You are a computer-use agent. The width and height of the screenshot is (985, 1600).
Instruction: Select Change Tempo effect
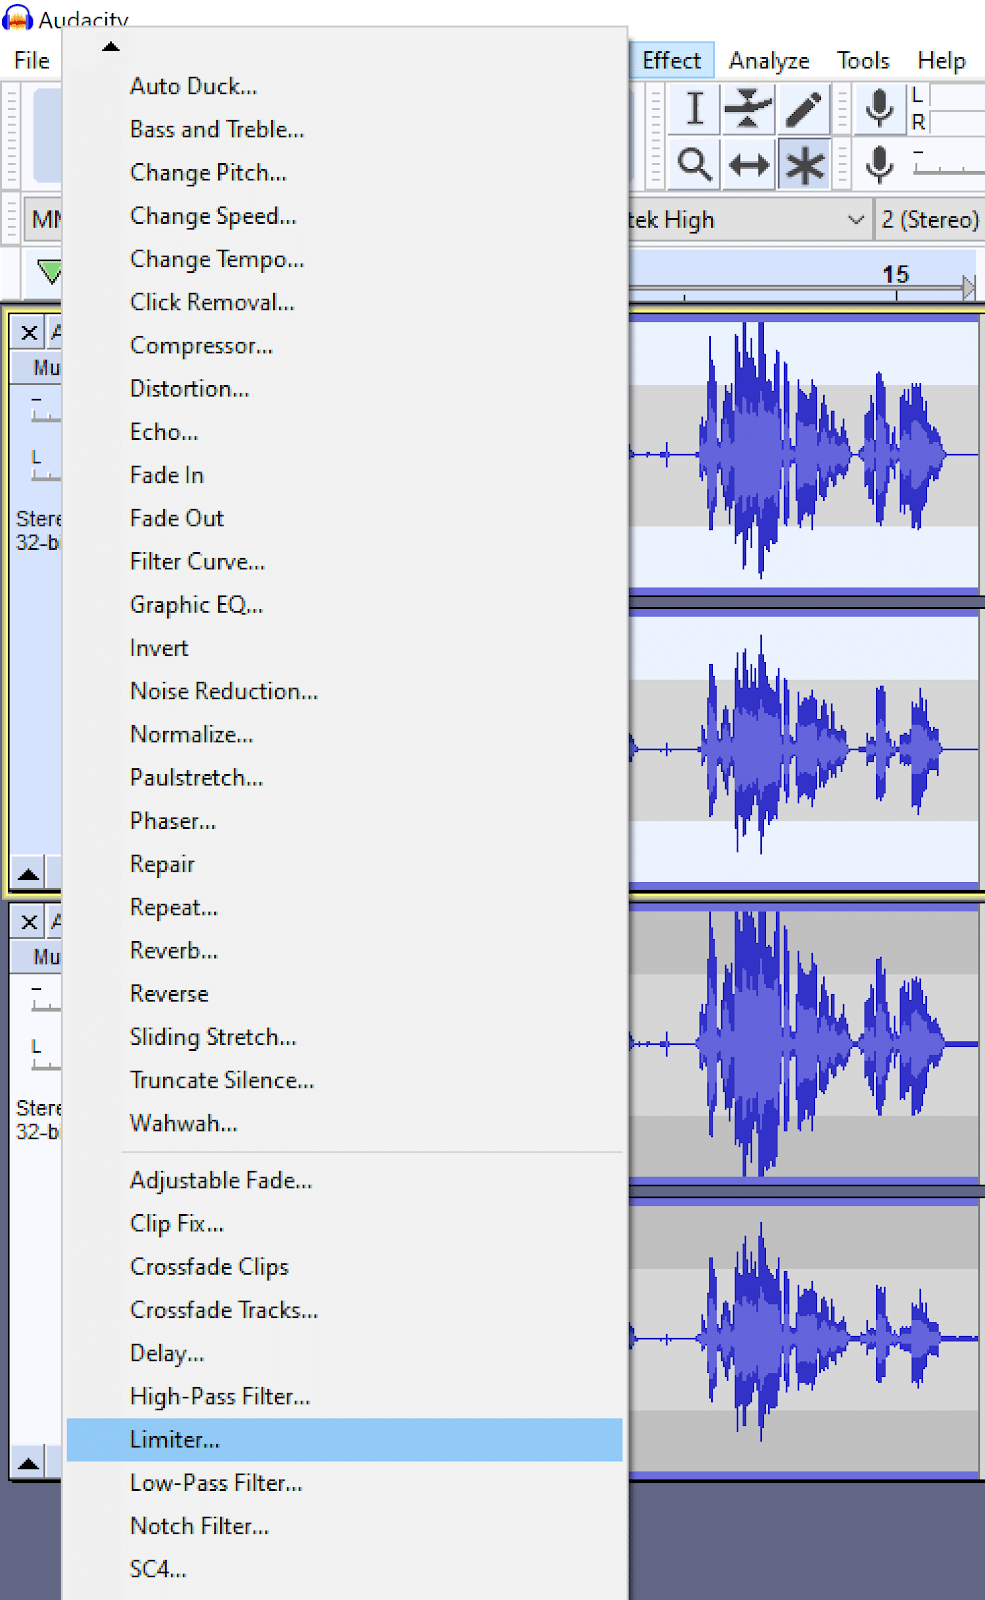[x=345, y=259]
